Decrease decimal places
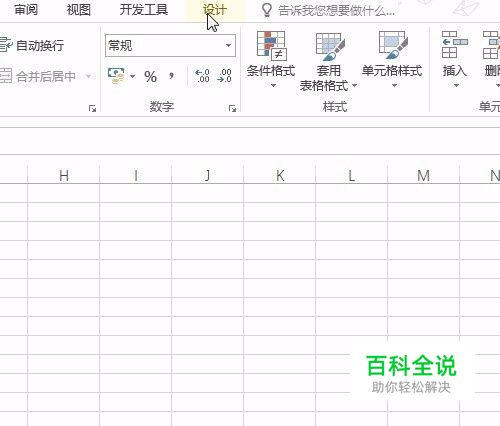The width and height of the screenshot is (500, 426). [224, 76]
